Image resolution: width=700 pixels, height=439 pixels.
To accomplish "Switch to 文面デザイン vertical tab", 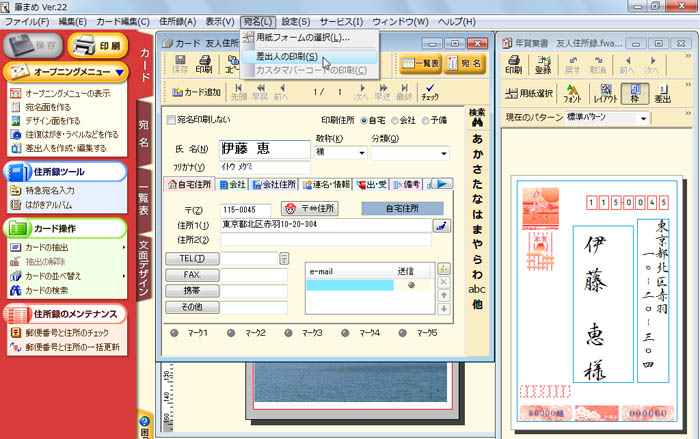I will pyautogui.click(x=143, y=268).
